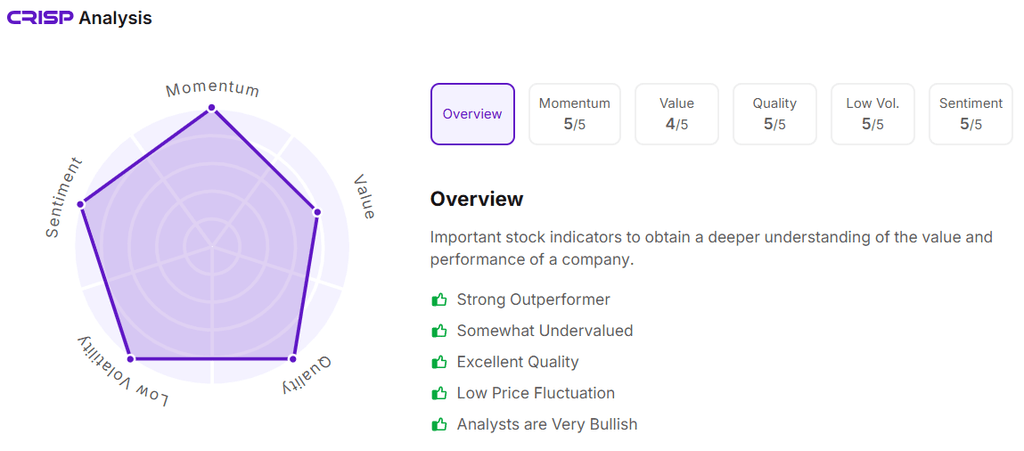1024x451 pixels.
Task: Click the Quality data point on radar chart
Action: point(293,358)
